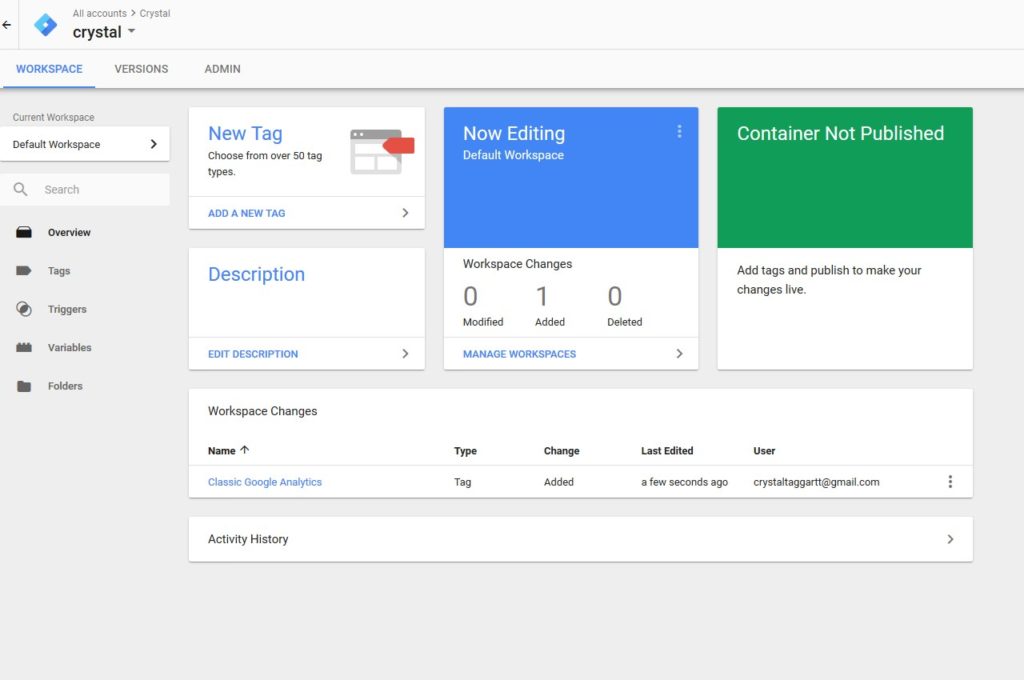This screenshot has height=680, width=1024.
Task: Click the Manage Workspaces chevron
Action: point(679,353)
